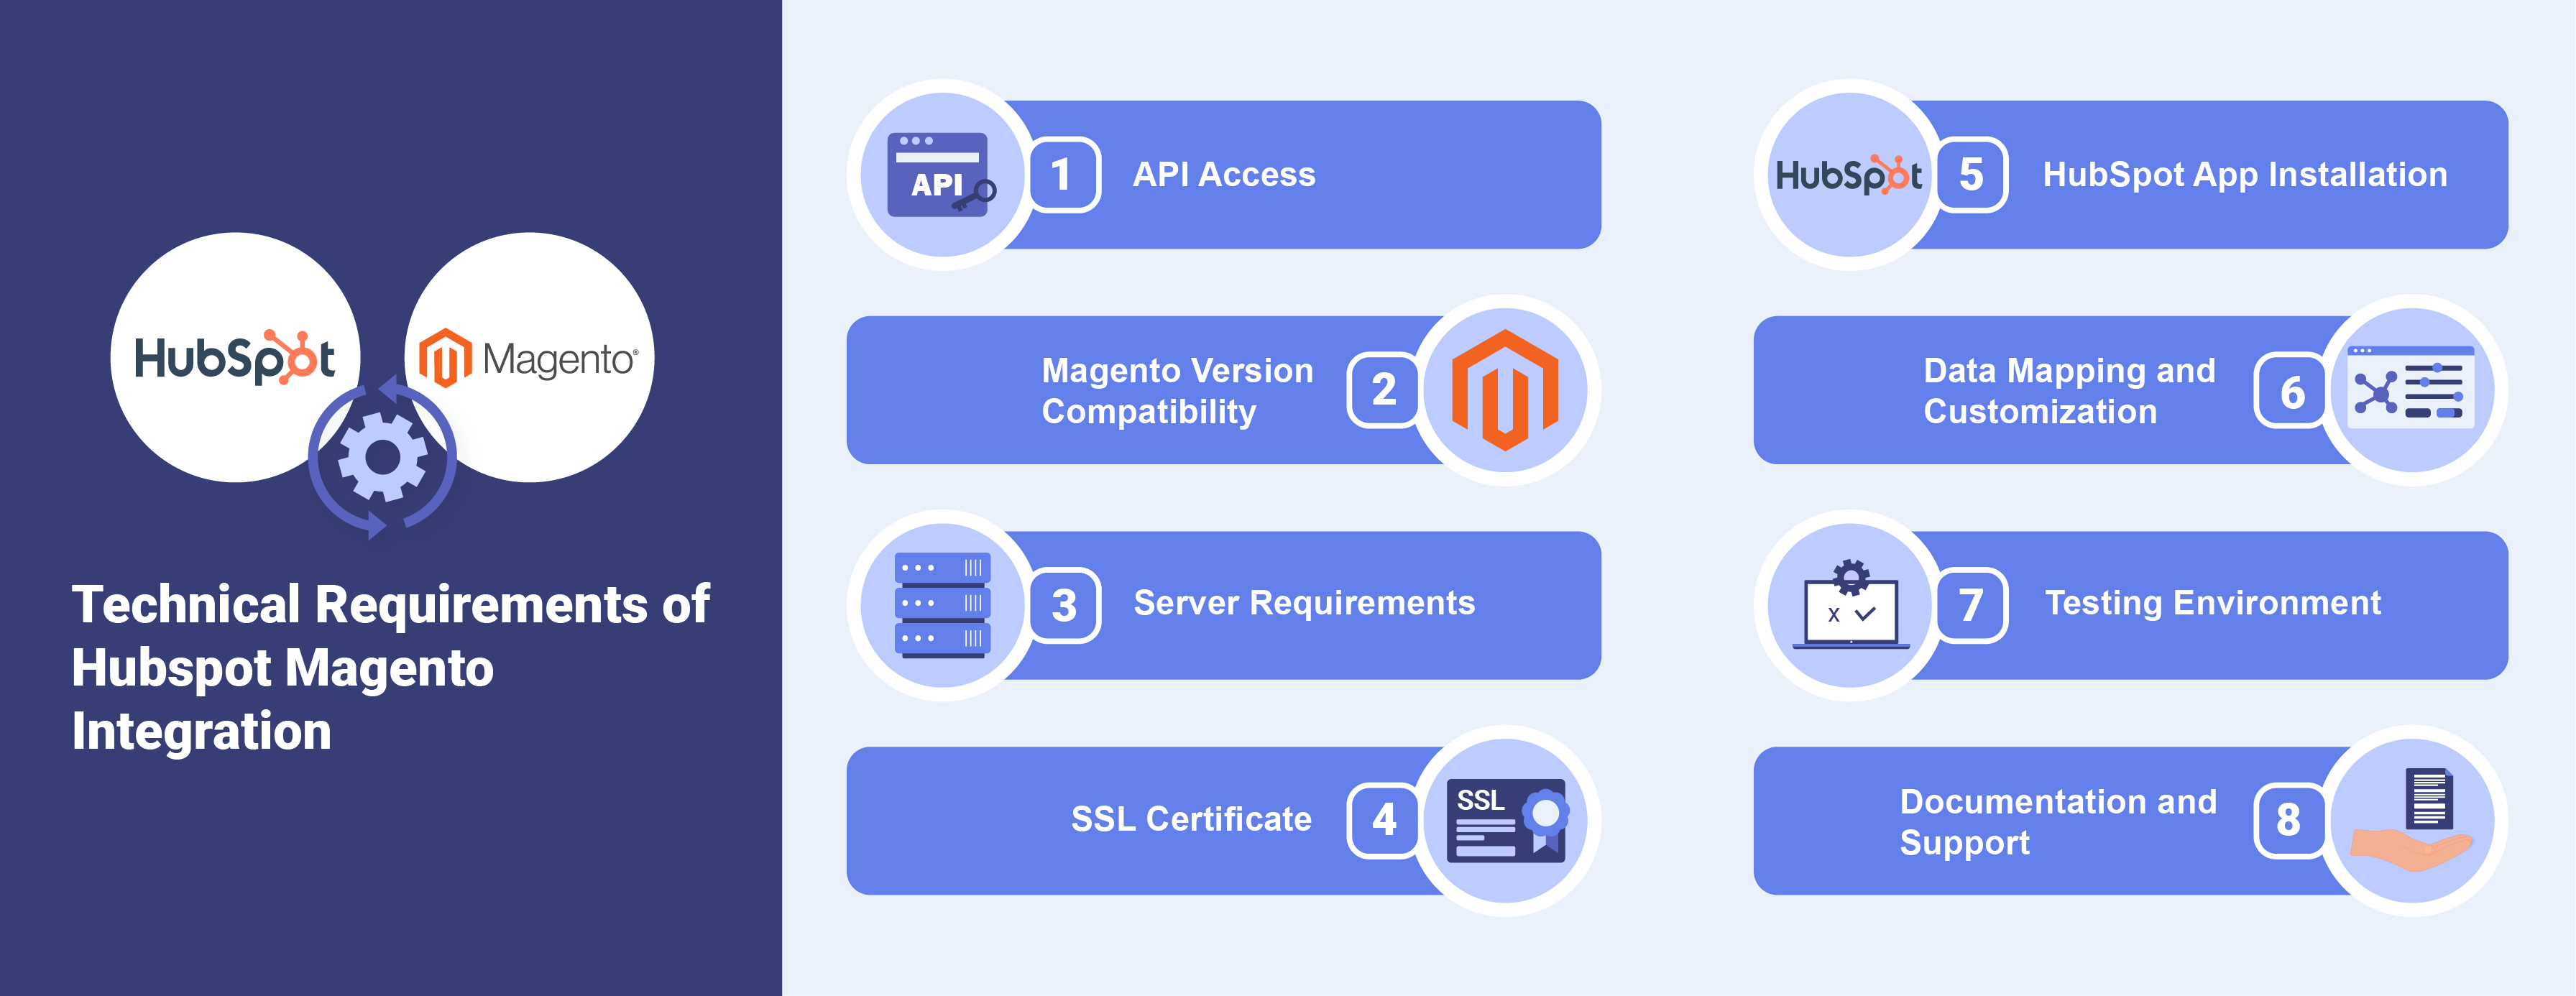Viewport: 2576px width, 996px height.
Task: Click the SSL certificate badge icon
Action: [1508, 820]
